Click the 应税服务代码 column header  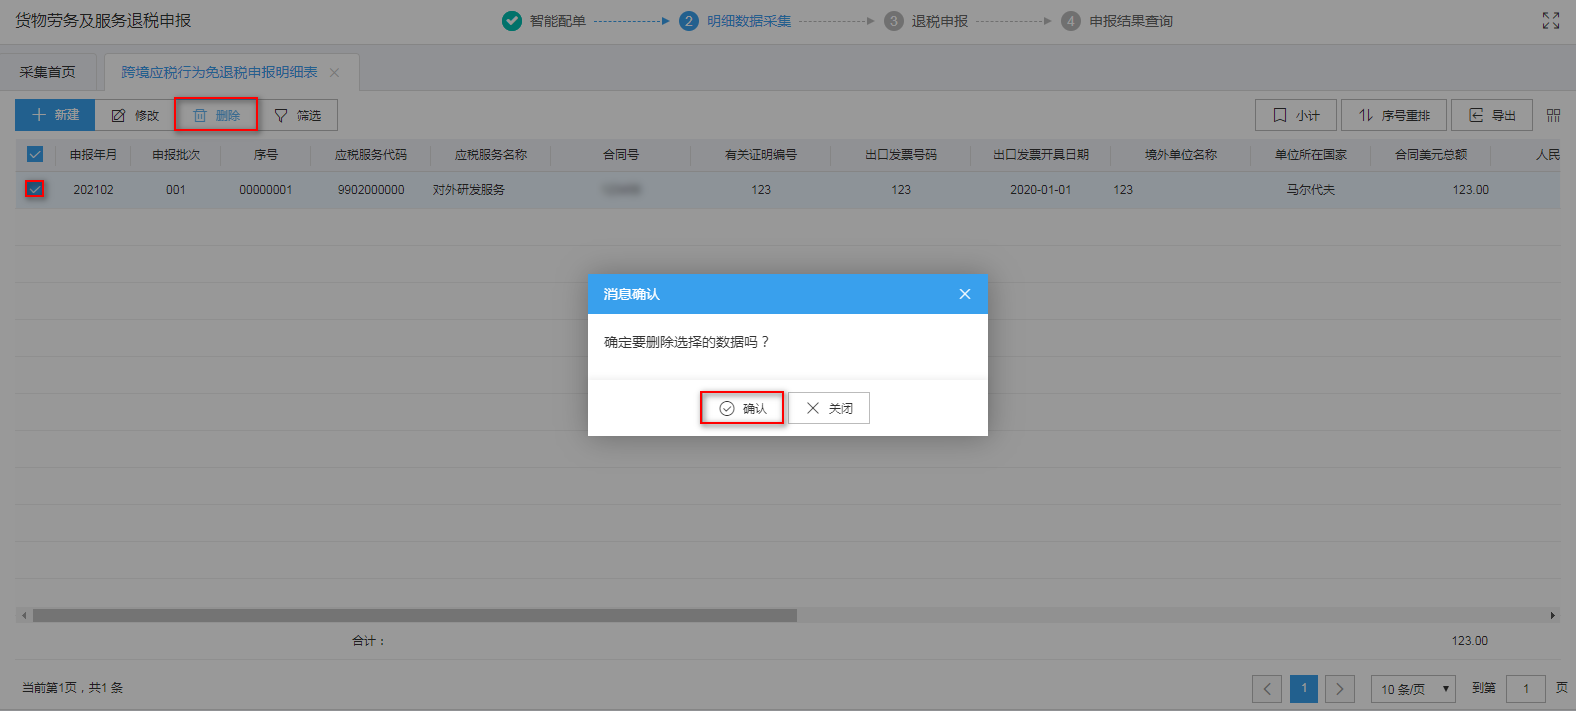click(371, 154)
